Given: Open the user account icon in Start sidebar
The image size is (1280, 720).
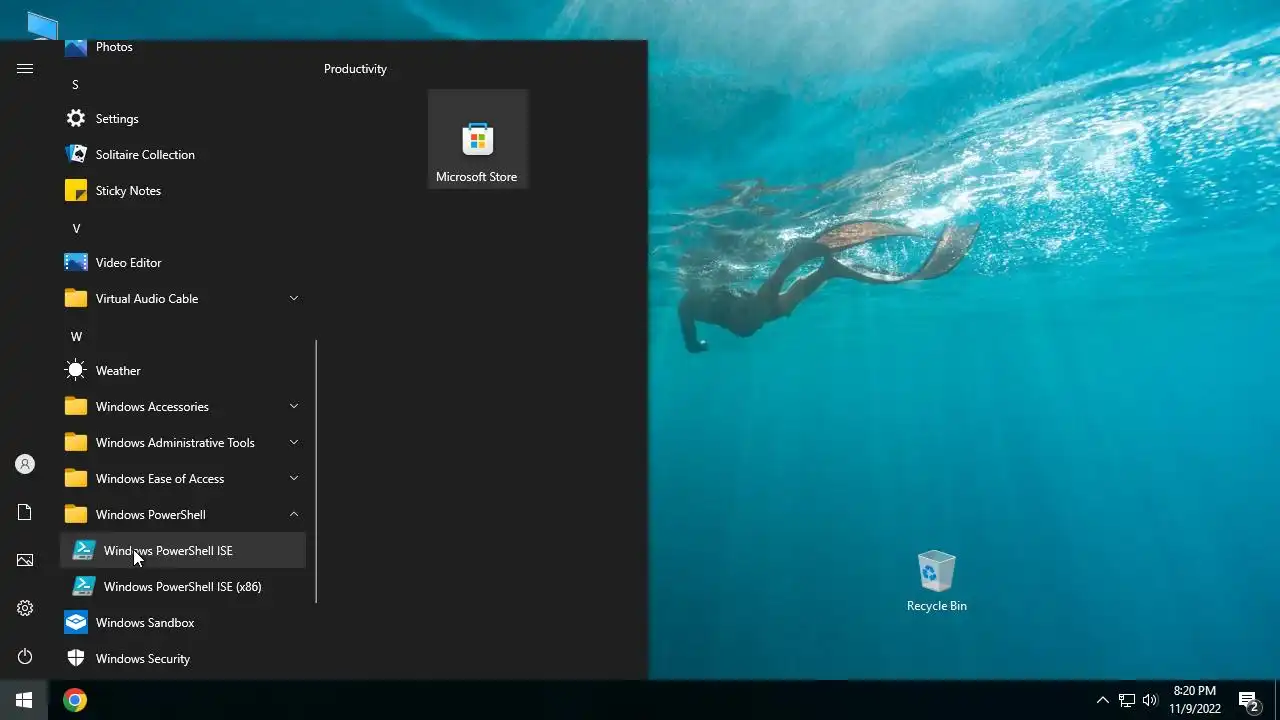Looking at the screenshot, I should coord(25,464).
